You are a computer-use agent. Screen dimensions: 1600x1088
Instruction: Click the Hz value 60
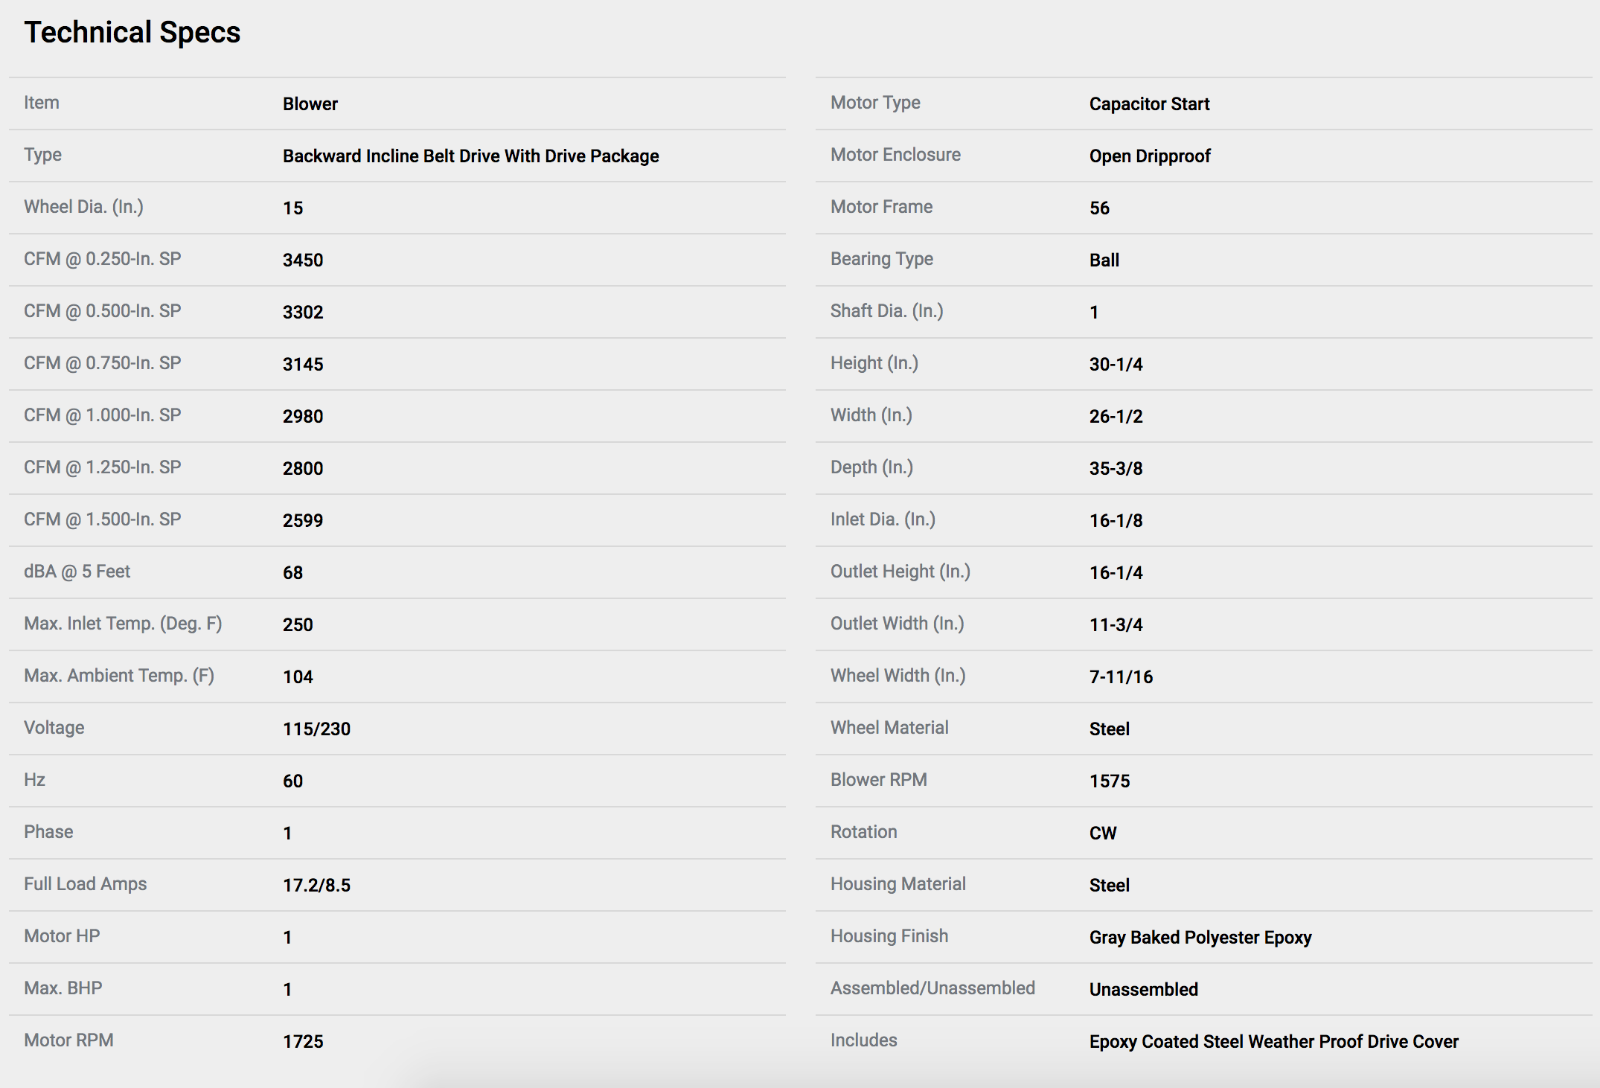pos(293,781)
